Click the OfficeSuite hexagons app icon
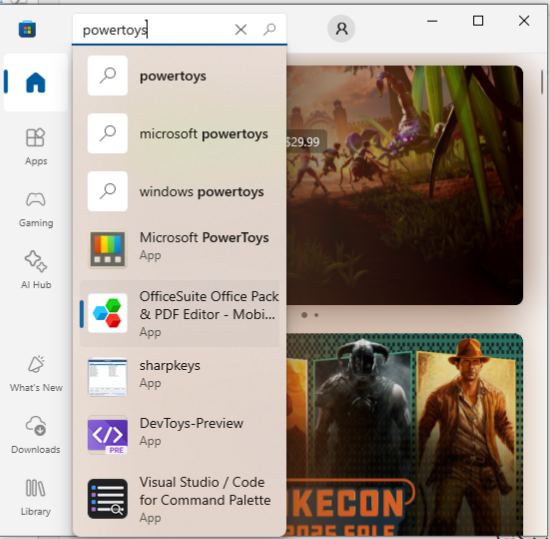 [107, 313]
